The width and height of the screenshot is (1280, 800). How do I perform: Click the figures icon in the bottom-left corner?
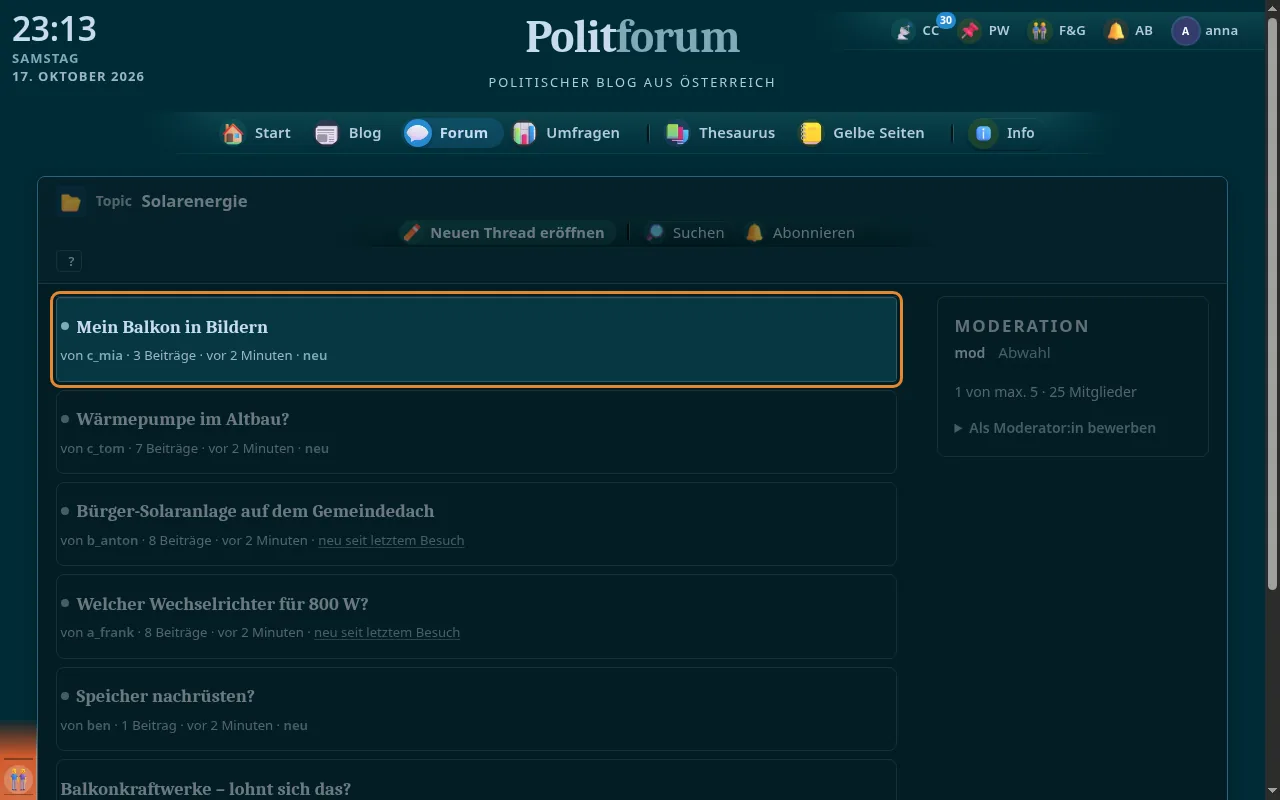point(18,778)
